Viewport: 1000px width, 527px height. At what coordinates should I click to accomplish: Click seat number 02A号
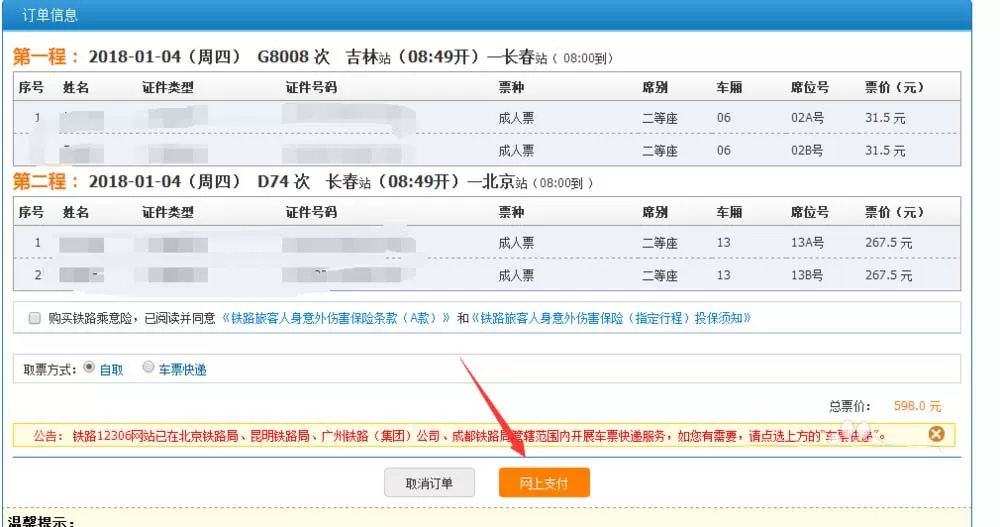(807, 118)
